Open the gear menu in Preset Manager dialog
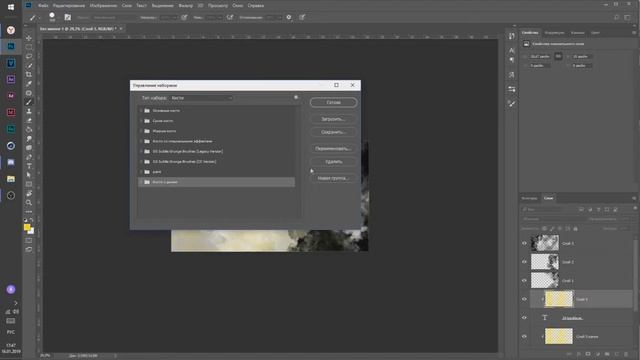The height and width of the screenshot is (360, 640). [296, 98]
